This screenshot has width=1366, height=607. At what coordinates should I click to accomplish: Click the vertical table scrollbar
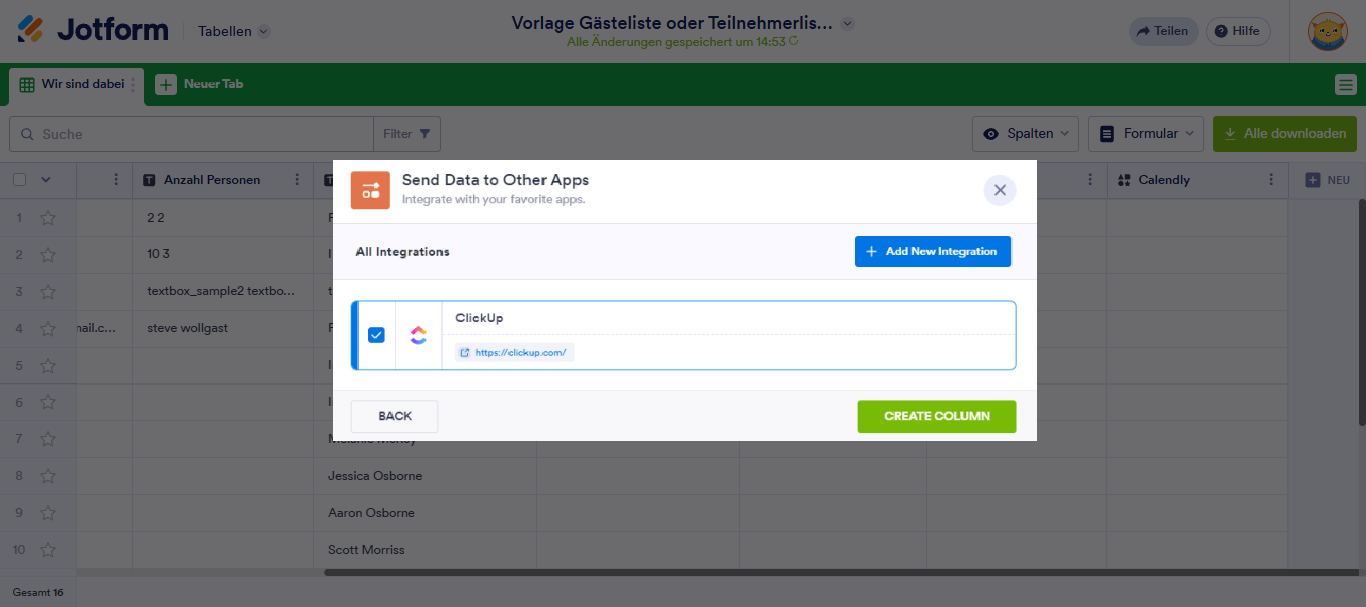pos(1362,311)
